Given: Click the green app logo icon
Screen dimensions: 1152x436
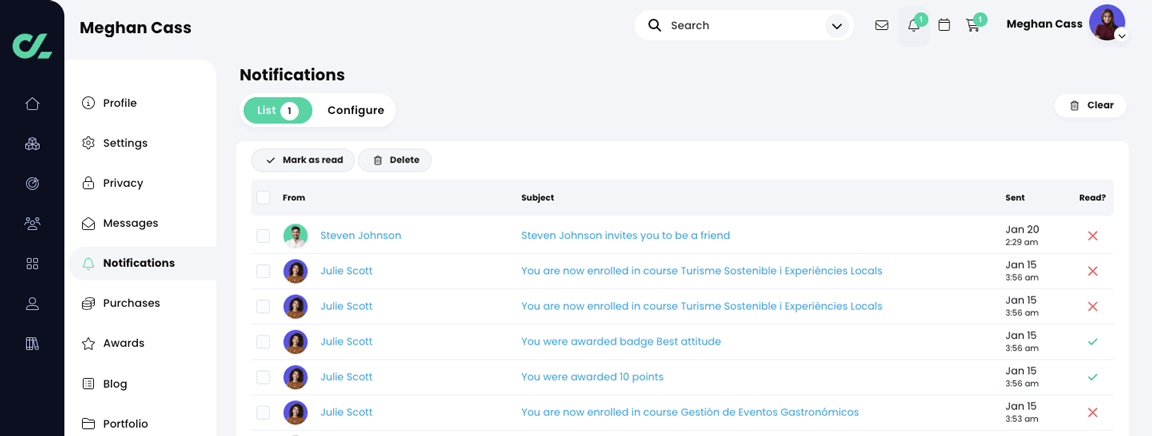Looking at the screenshot, I should pyautogui.click(x=32, y=45).
